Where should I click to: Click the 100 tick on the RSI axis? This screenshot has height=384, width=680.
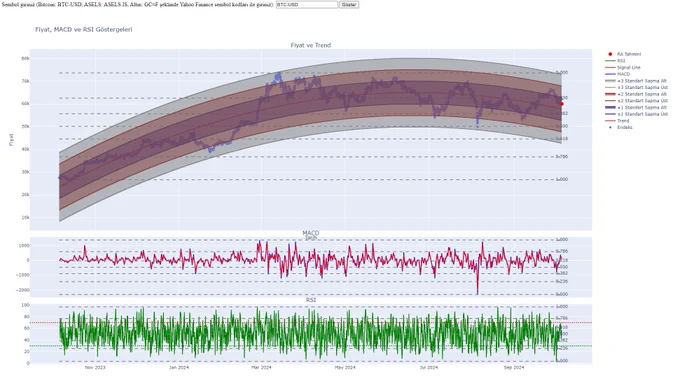(26, 305)
